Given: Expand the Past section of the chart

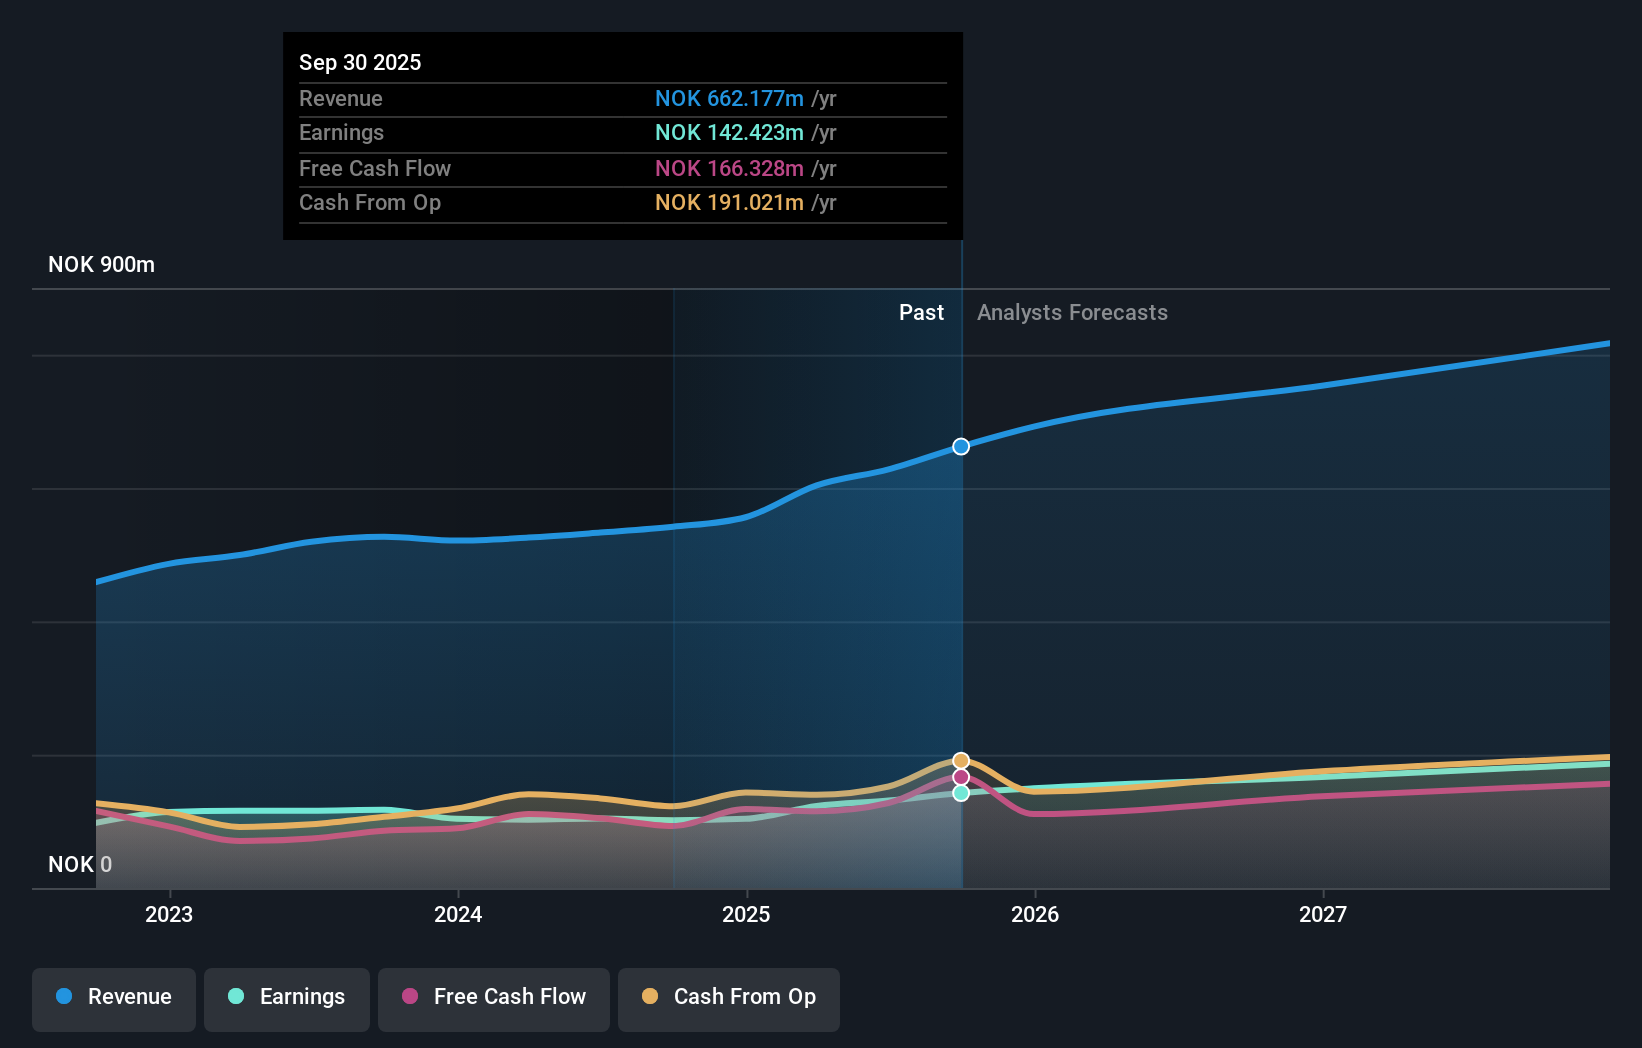Looking at the screenshot, I should click(x=920, y=312).
